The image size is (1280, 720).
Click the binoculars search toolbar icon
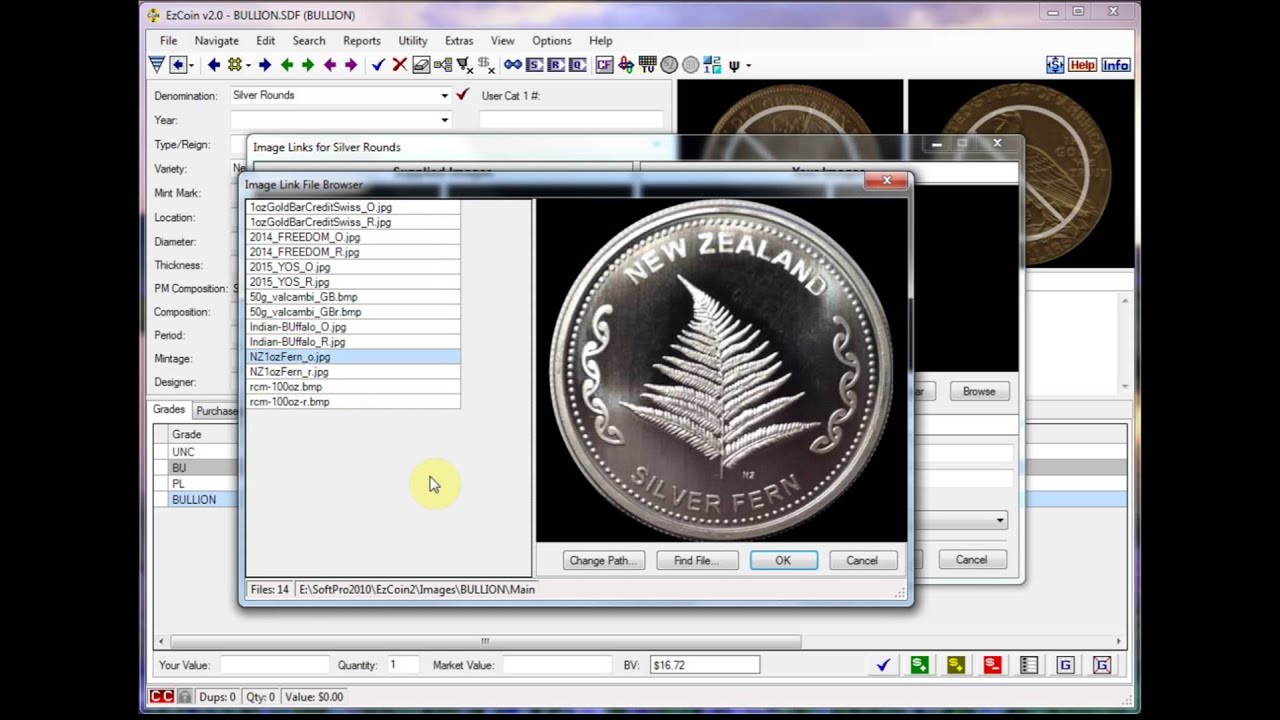[513, 65]
